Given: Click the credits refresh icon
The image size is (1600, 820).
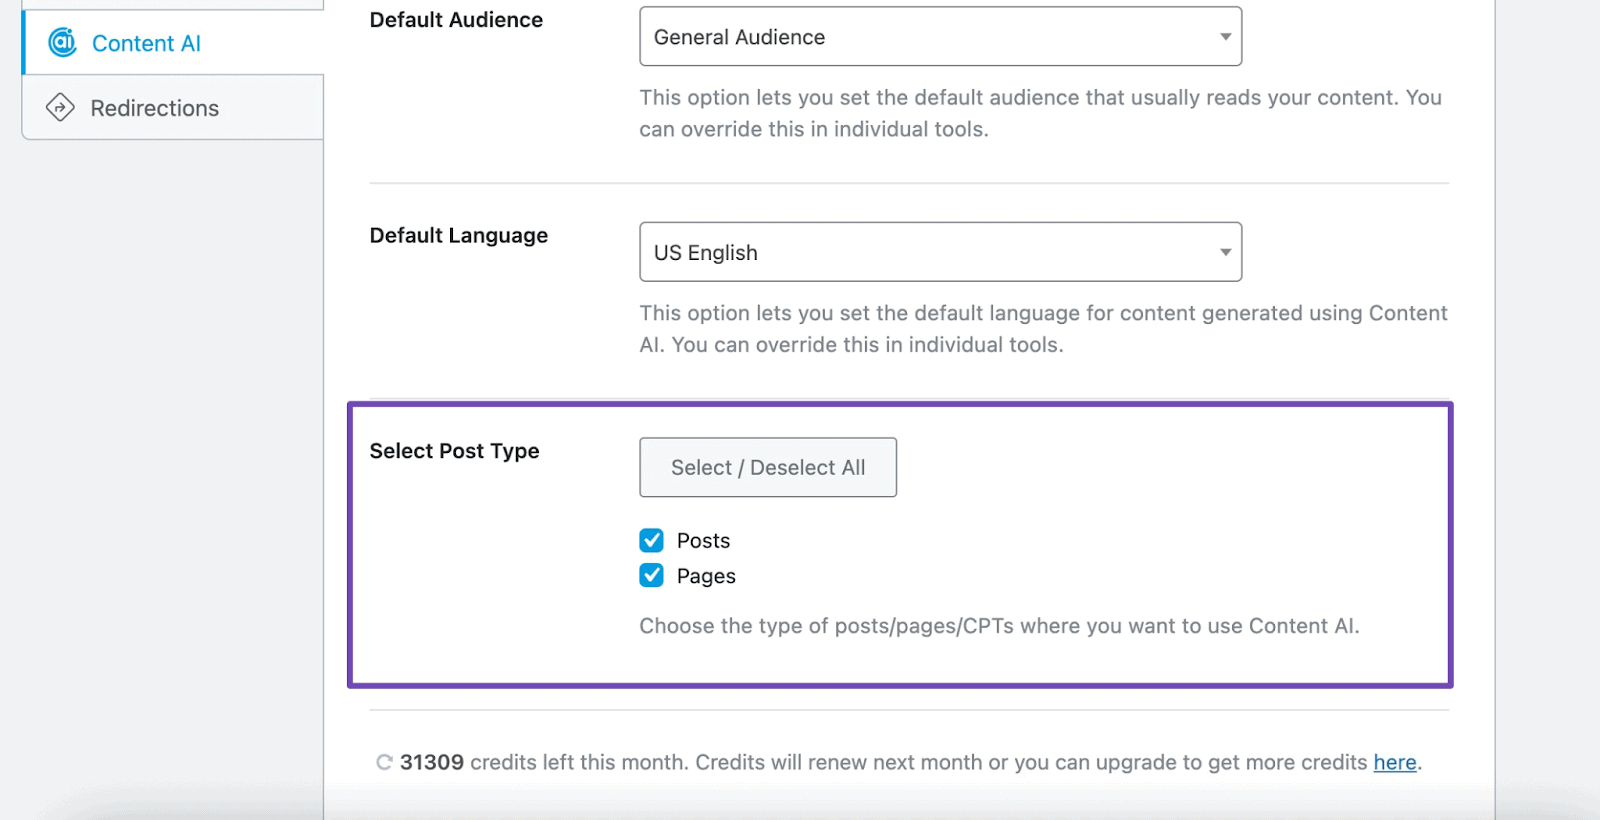Looking at the screenshot, I should [x=384, y=762].
